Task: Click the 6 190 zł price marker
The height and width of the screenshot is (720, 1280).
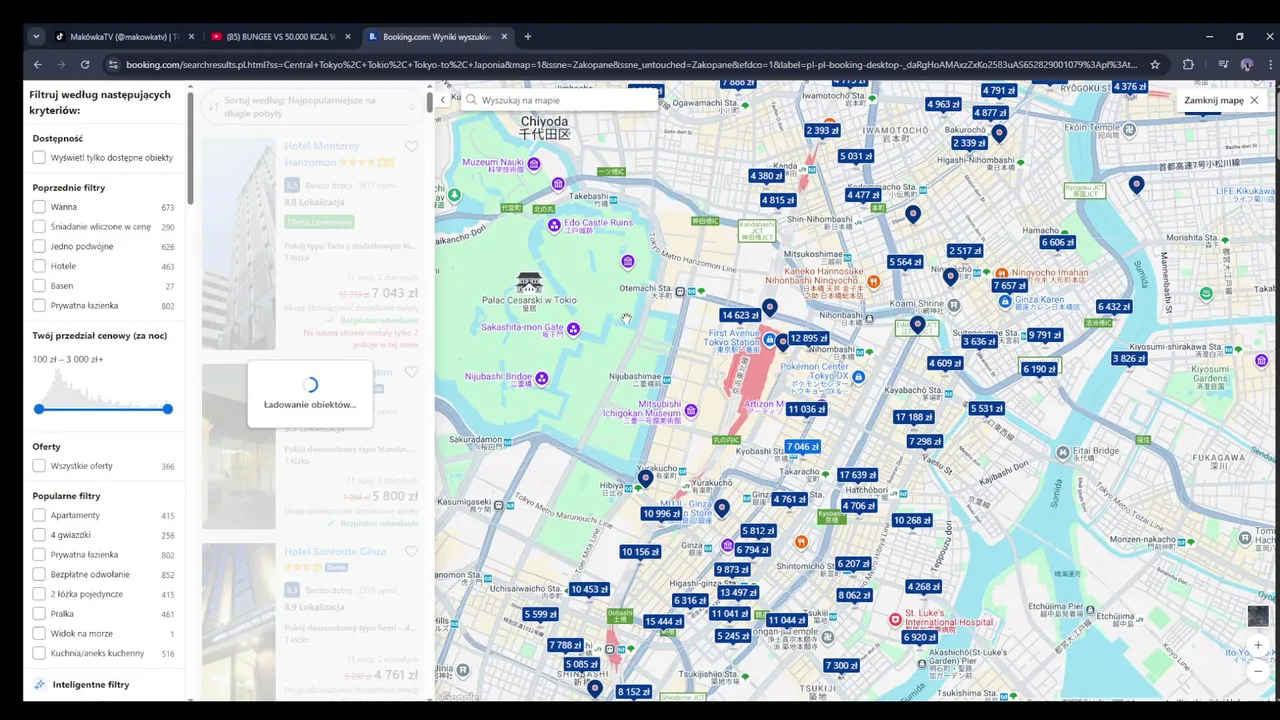Action: [x=1040, y=369]
